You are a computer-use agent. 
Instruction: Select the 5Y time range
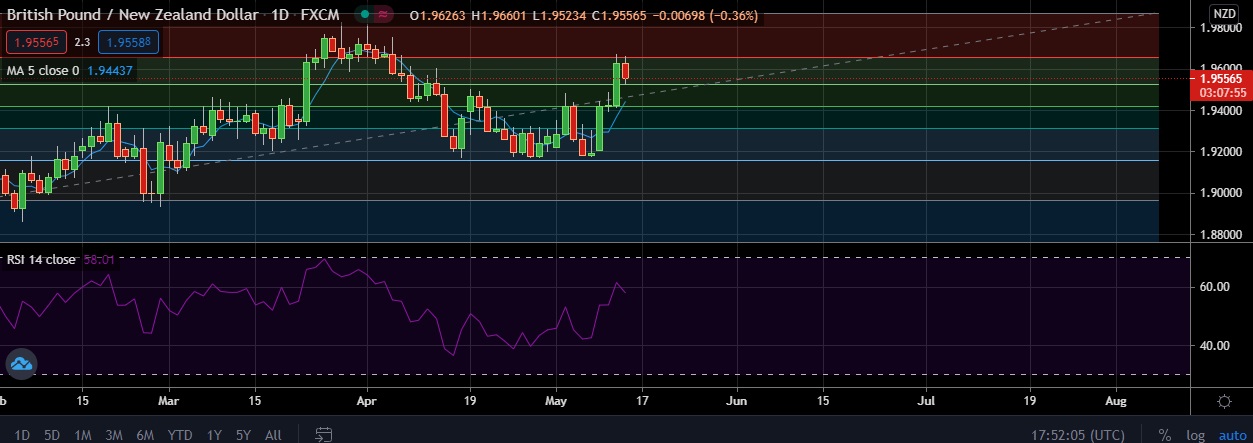(243, 435)
